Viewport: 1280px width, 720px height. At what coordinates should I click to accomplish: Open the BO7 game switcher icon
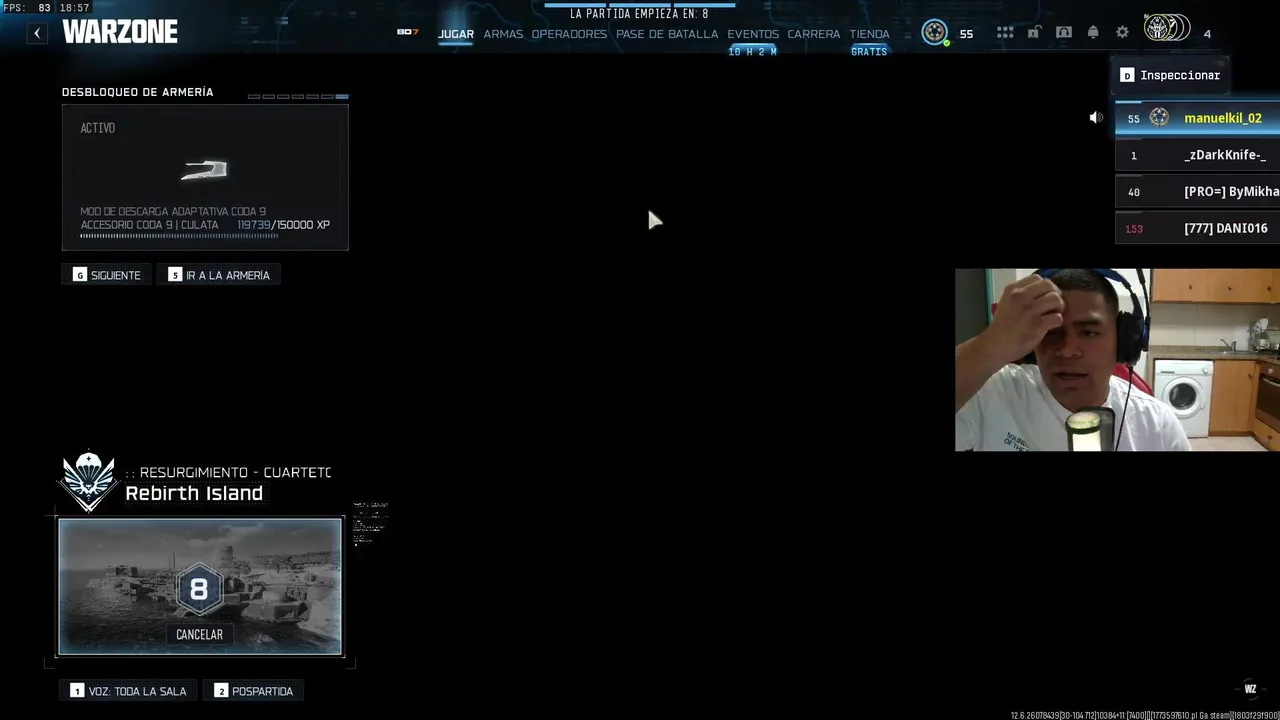click(x=407, y=32)
